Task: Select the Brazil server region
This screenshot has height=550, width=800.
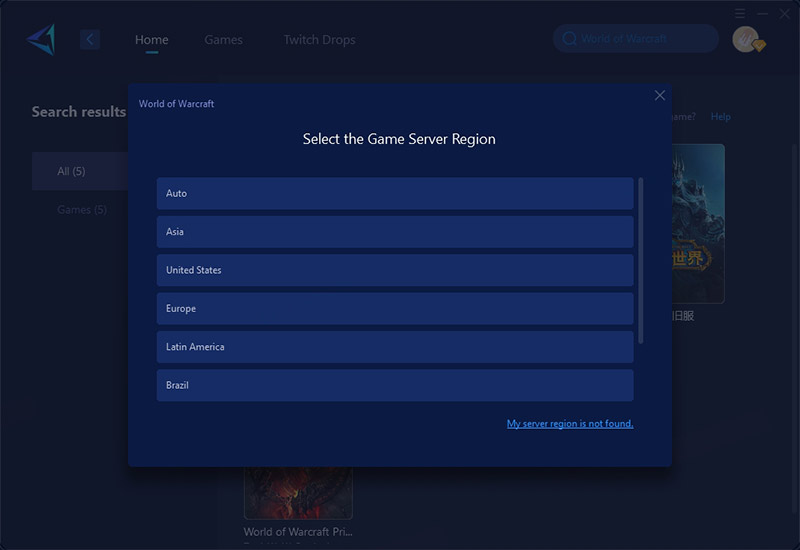Action: click(395, 385)
